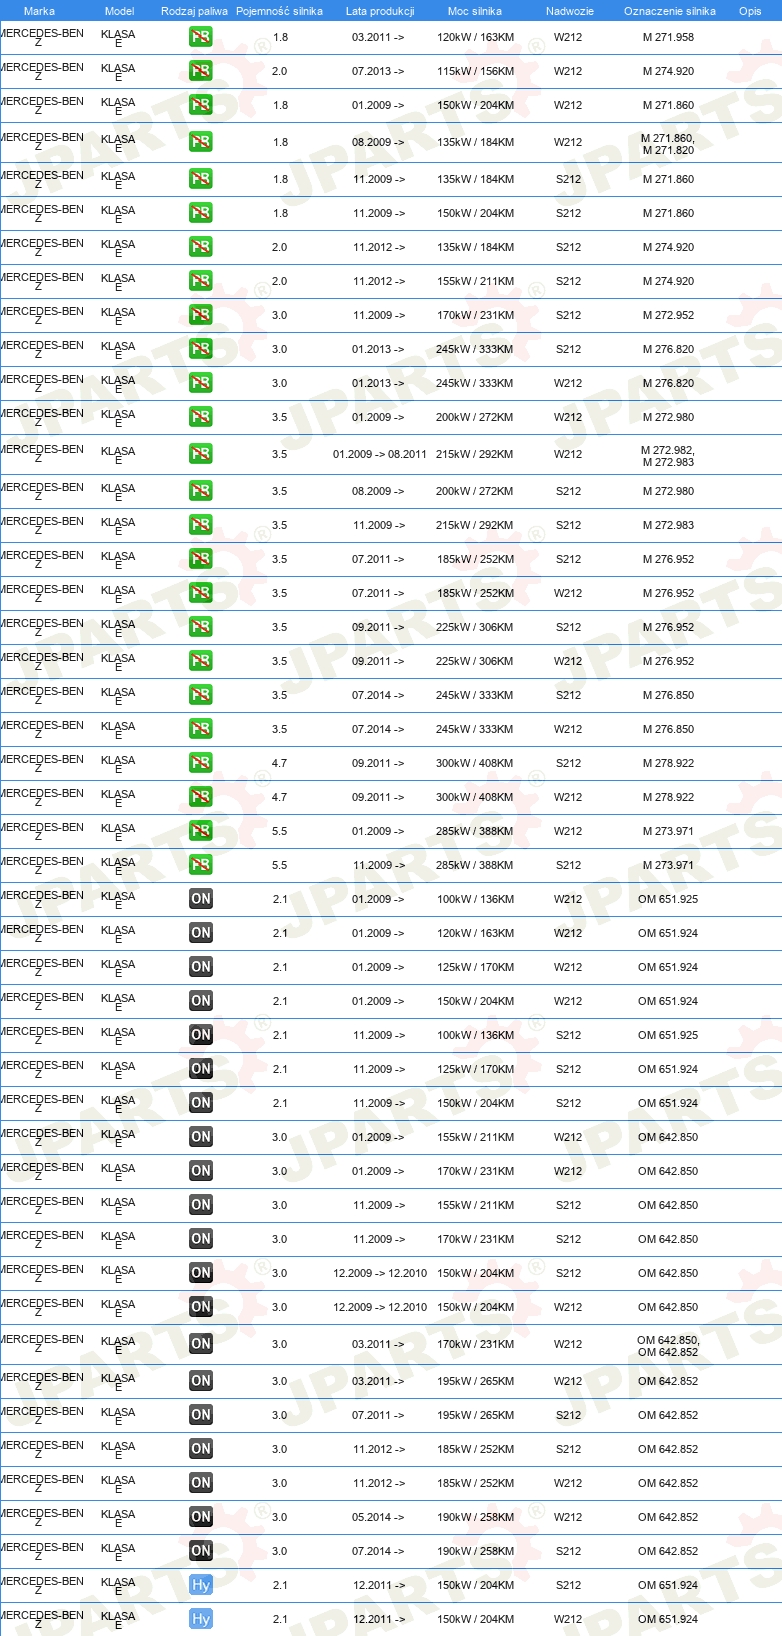Click Hy hybrid icon in W212 12.2011 row
The height and width of the screenshot is (1636, 782).
tap(201, 1619)
